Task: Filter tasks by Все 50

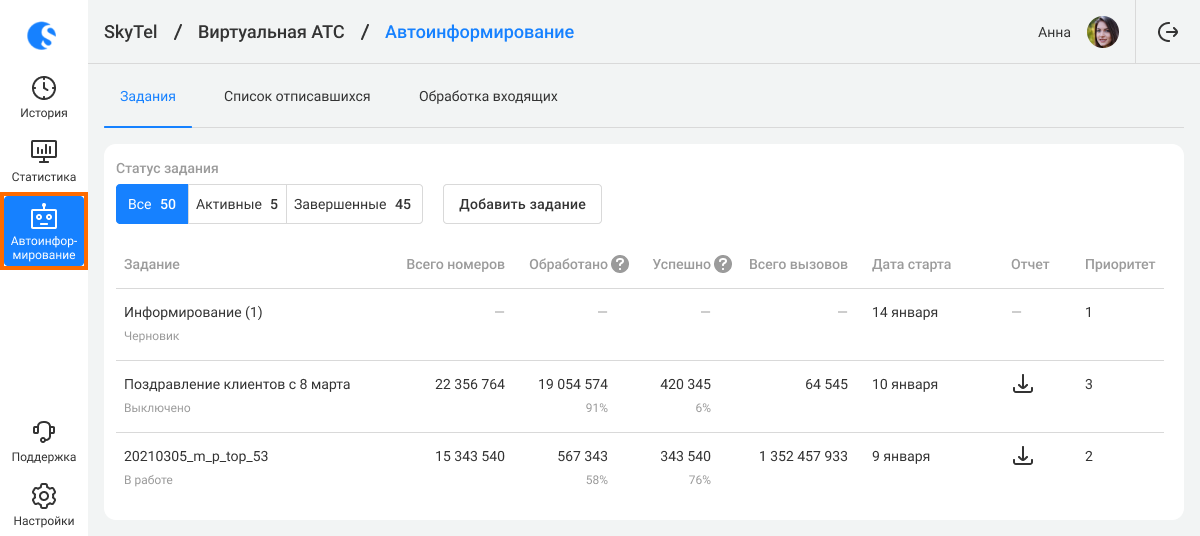Action: [152, 204]
